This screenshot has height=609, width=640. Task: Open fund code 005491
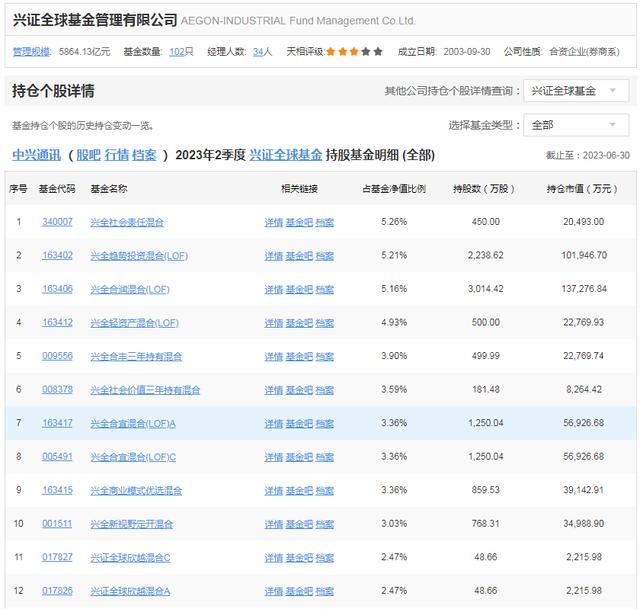click(x=57, y=456)
